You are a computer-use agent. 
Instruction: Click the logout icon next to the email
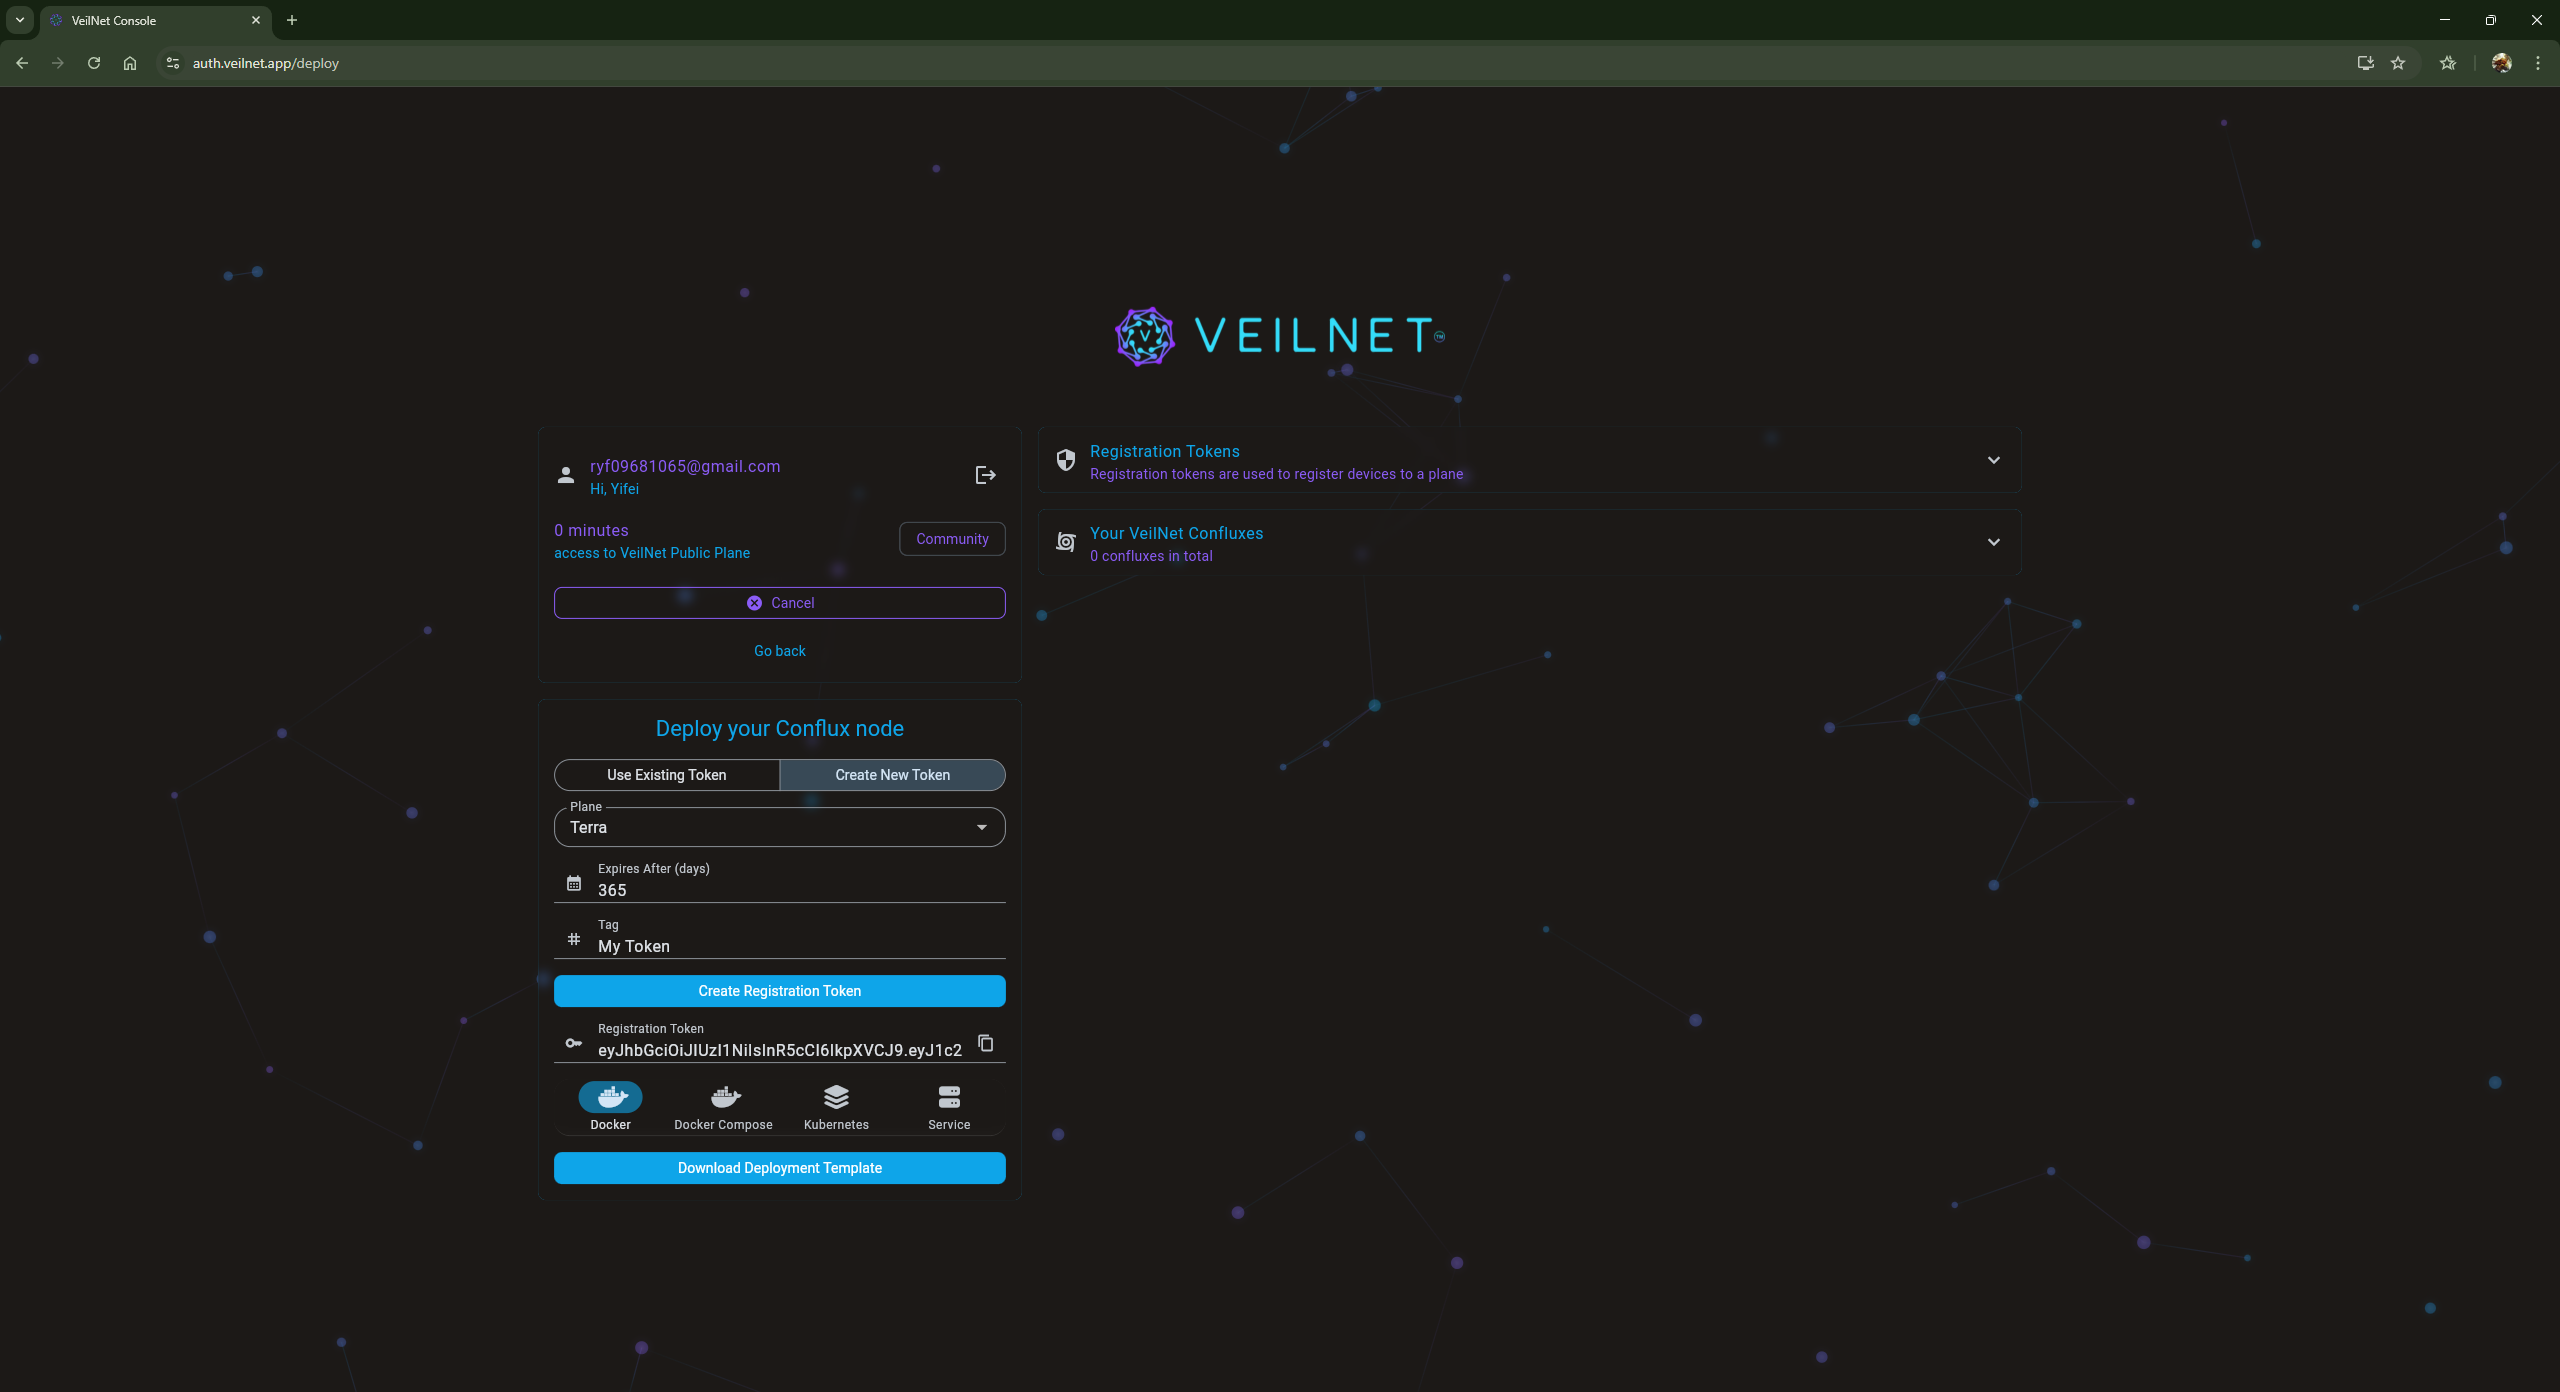984,474
